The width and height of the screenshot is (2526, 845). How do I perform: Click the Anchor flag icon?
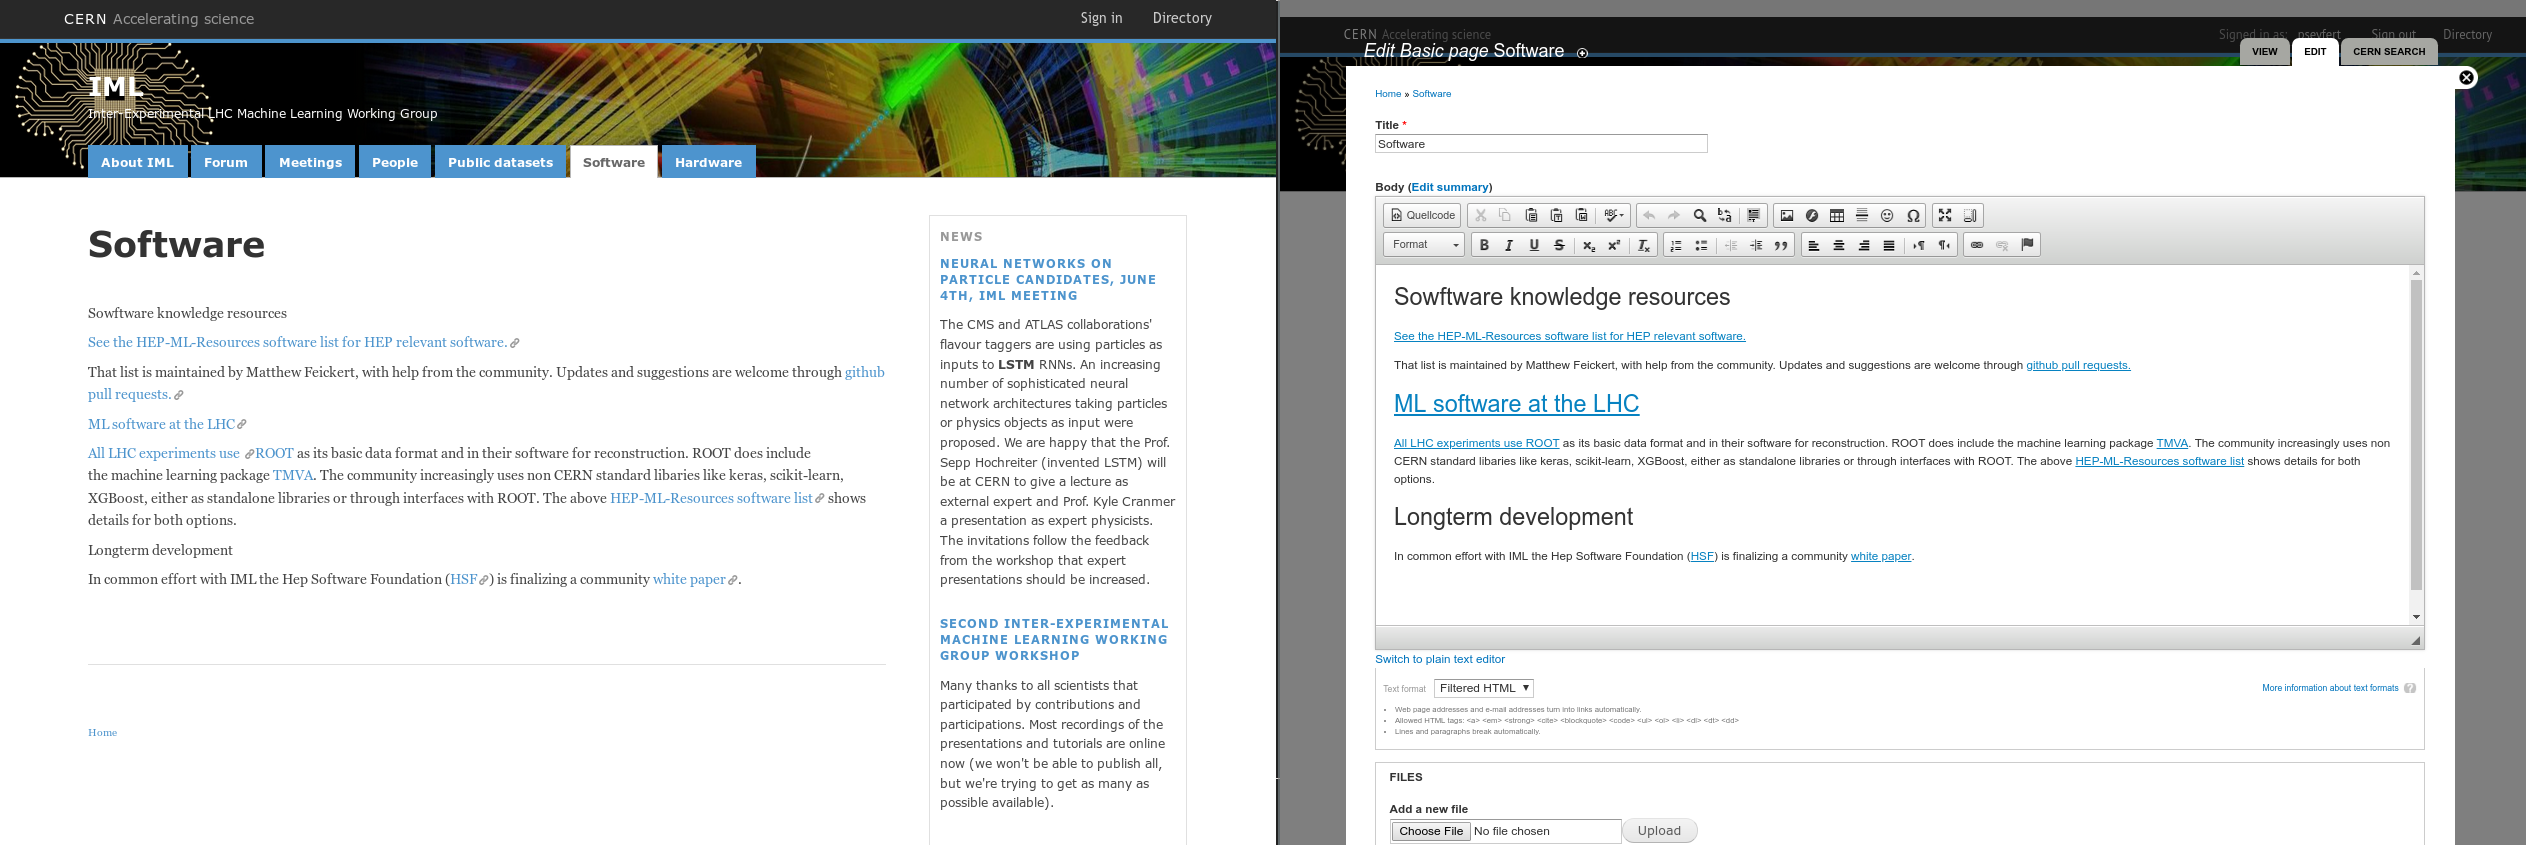click(x=2027, y=245)
